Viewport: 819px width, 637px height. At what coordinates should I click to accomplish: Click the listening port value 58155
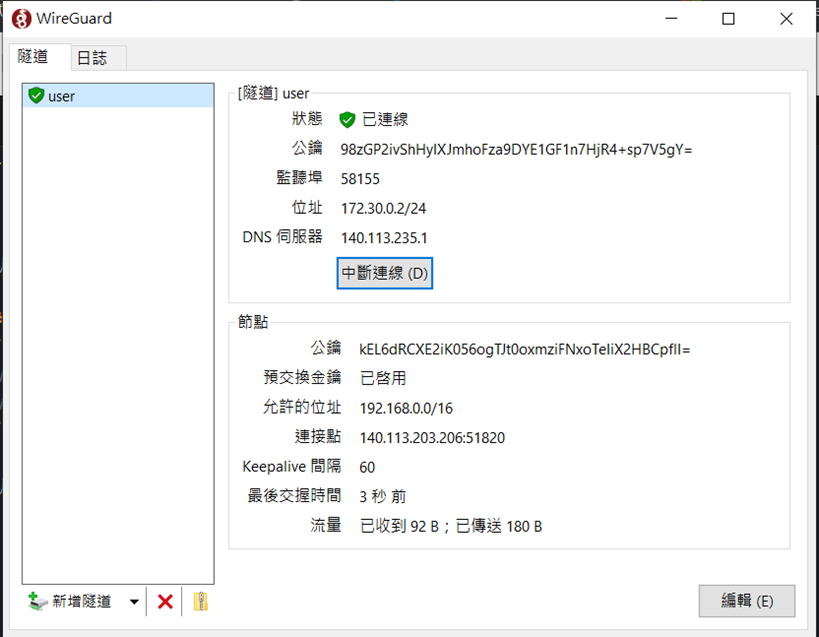(x=360, y=179)
